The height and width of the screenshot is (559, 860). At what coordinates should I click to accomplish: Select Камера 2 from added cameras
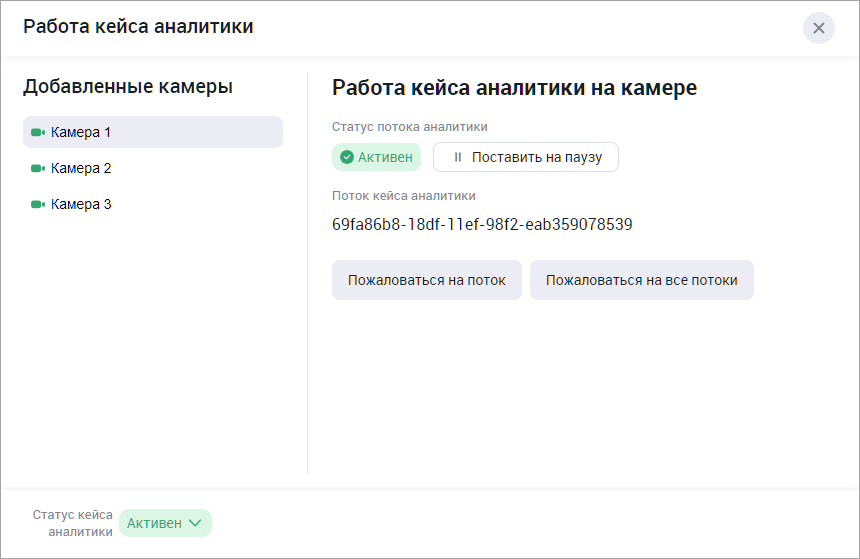pyautogui.click(x=82, y=168)
